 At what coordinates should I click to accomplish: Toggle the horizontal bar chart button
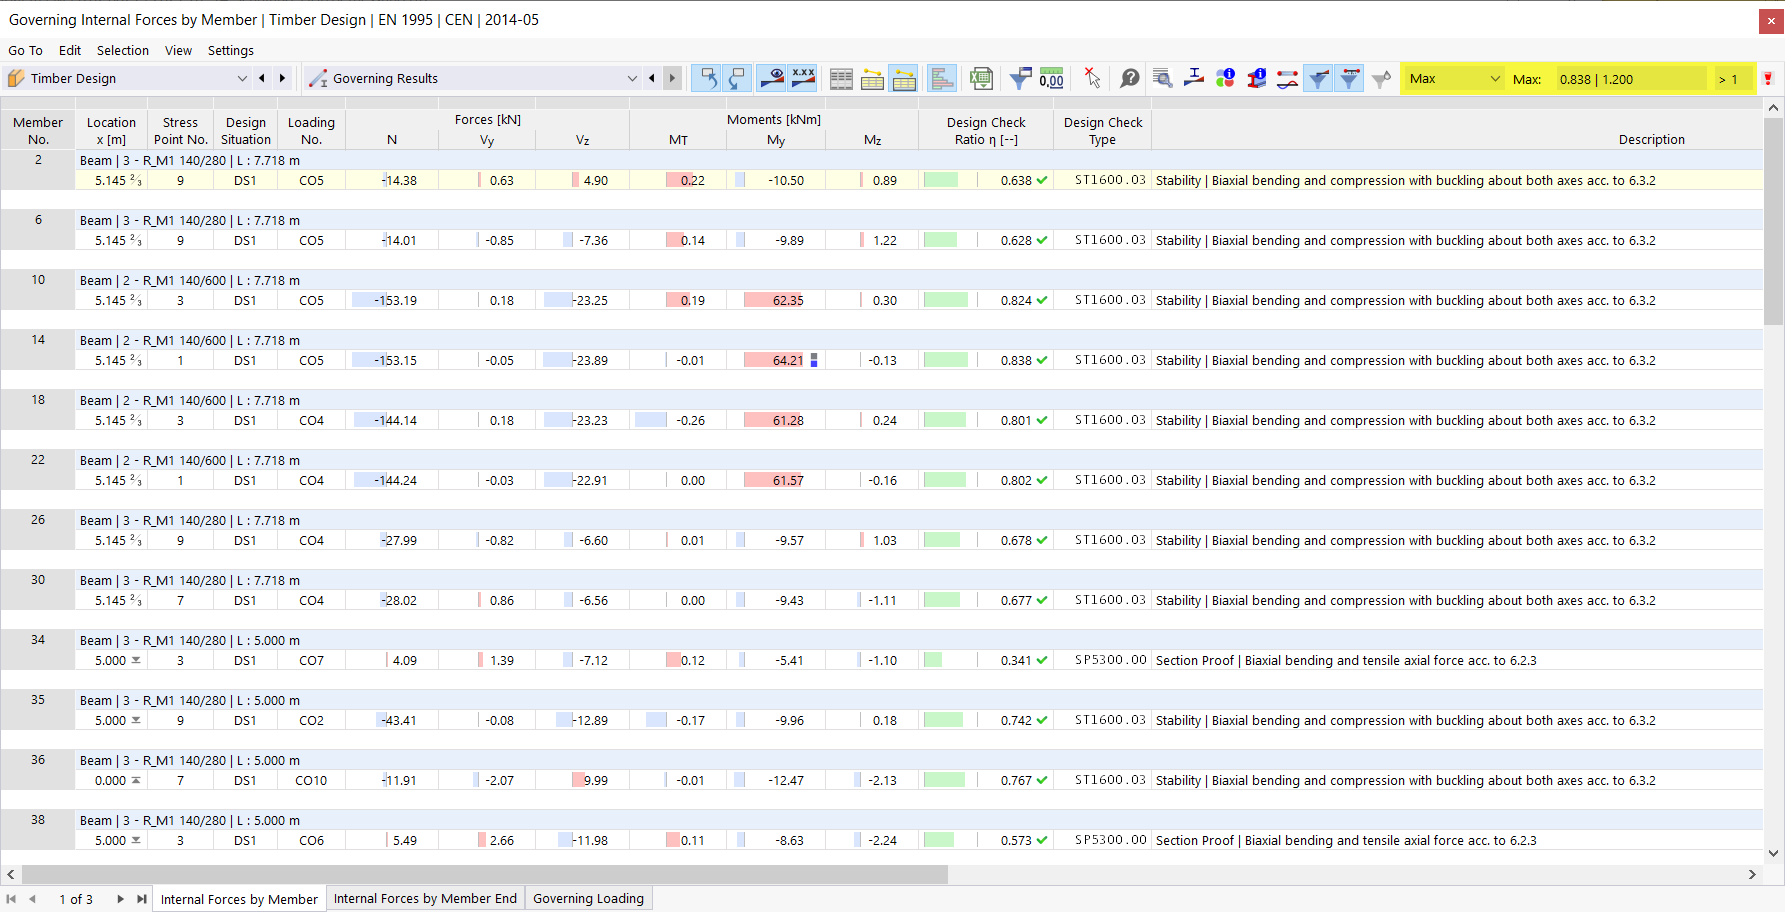(x=941, y=78)
